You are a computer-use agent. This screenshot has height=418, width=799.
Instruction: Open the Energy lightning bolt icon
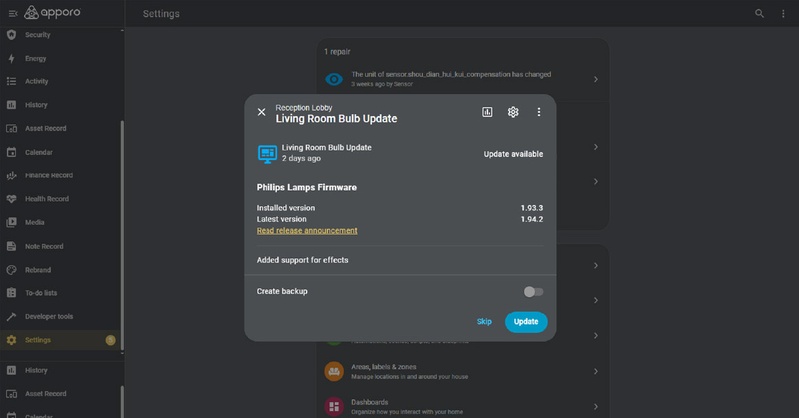click(11, 59)
